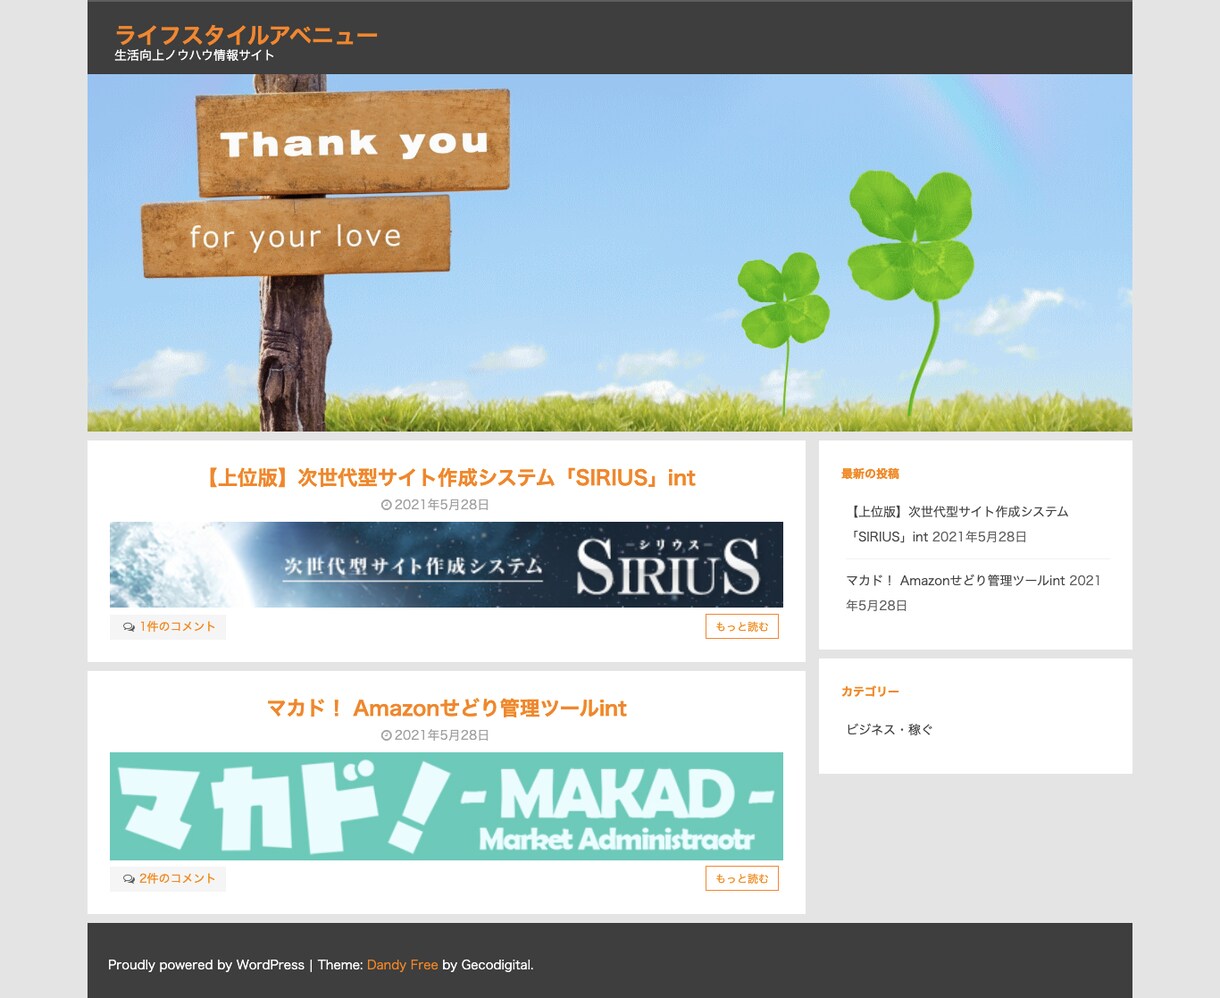Click the comment bubble icon beside 2件のコメント
This screenshot has height=998, width=1220.
pyautogui.click(x=129, y=879)
